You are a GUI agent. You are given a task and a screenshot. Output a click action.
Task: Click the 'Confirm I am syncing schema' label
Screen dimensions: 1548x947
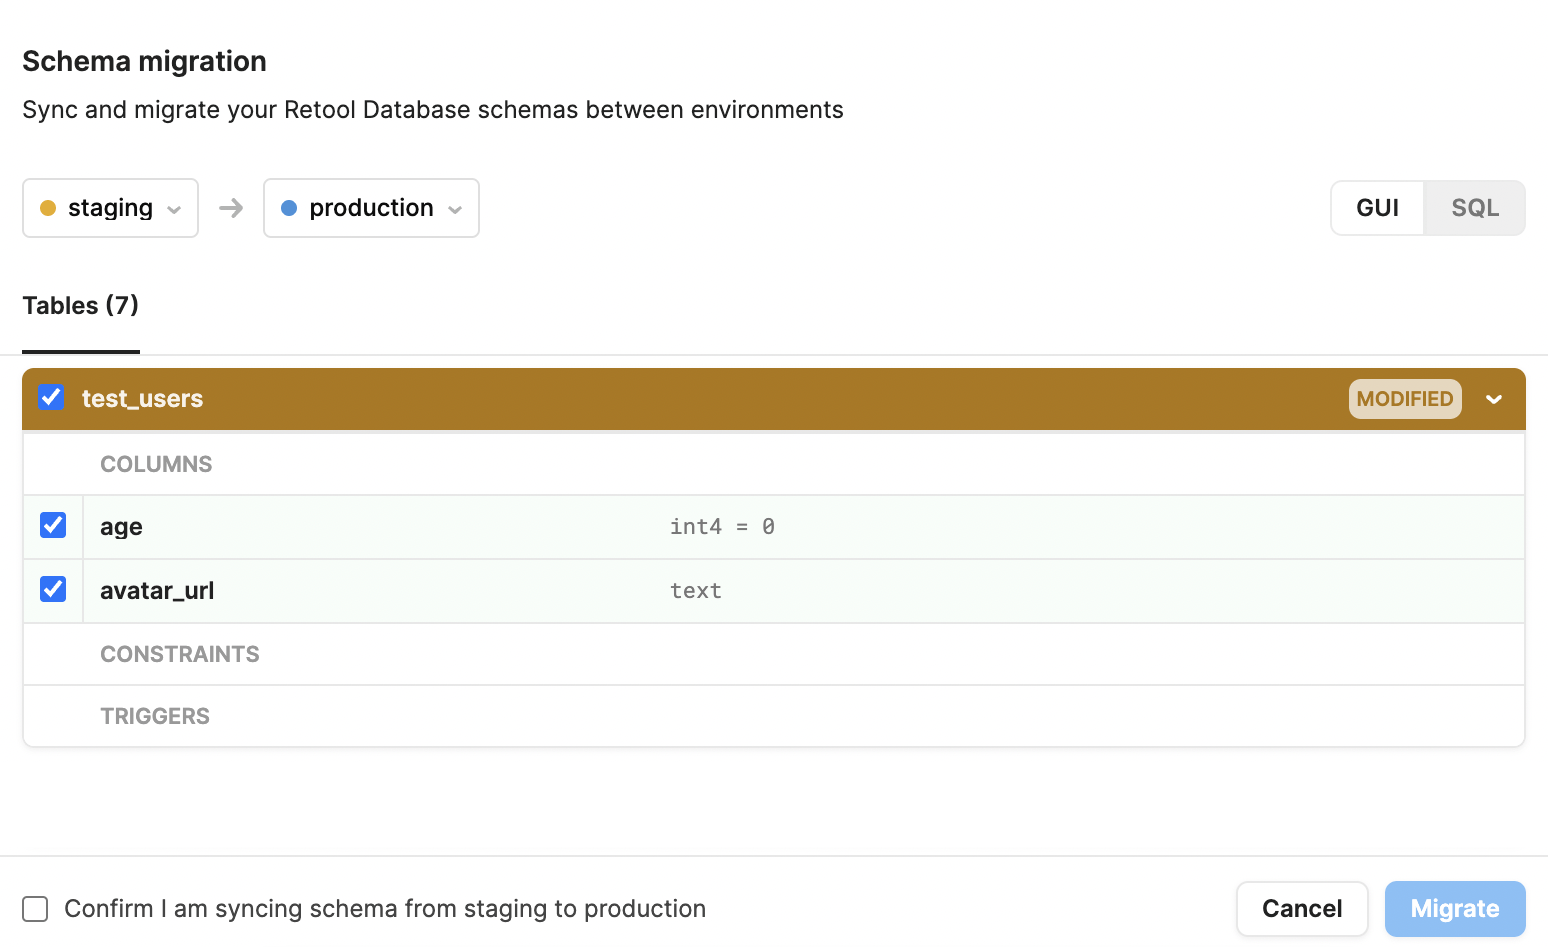(x=385, y=909)
